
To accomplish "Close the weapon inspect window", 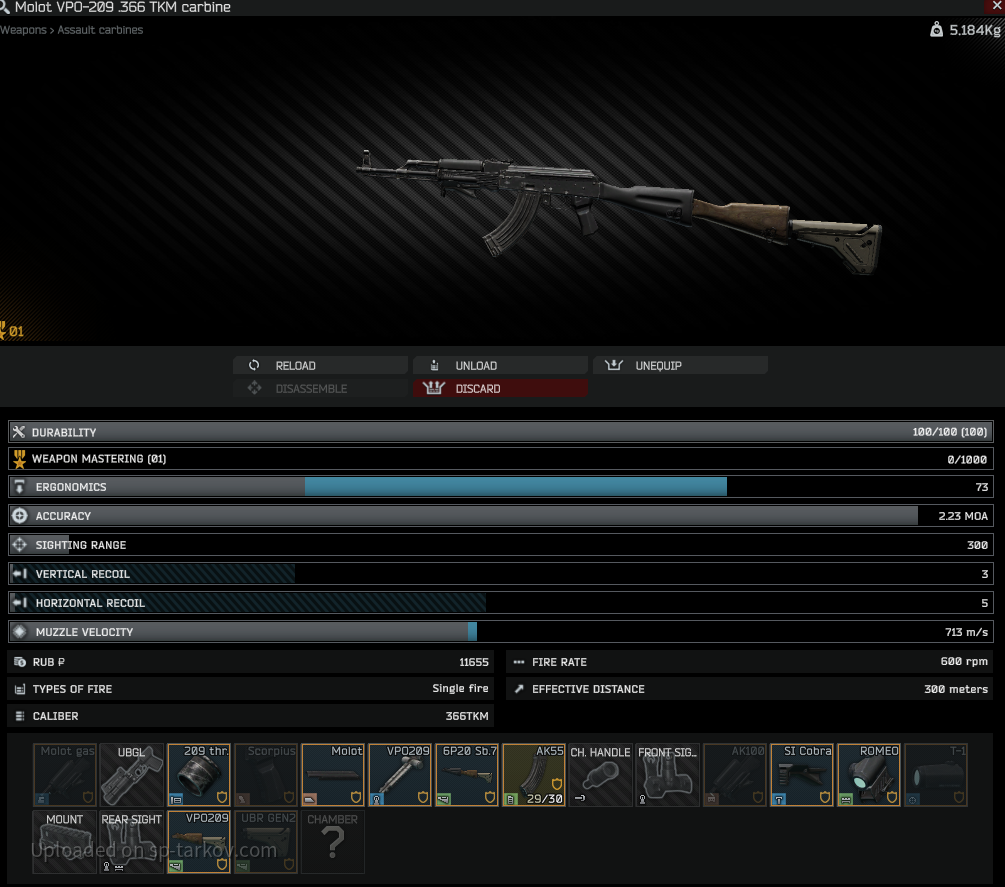I will pyautogui.click(x=997, y=6).
